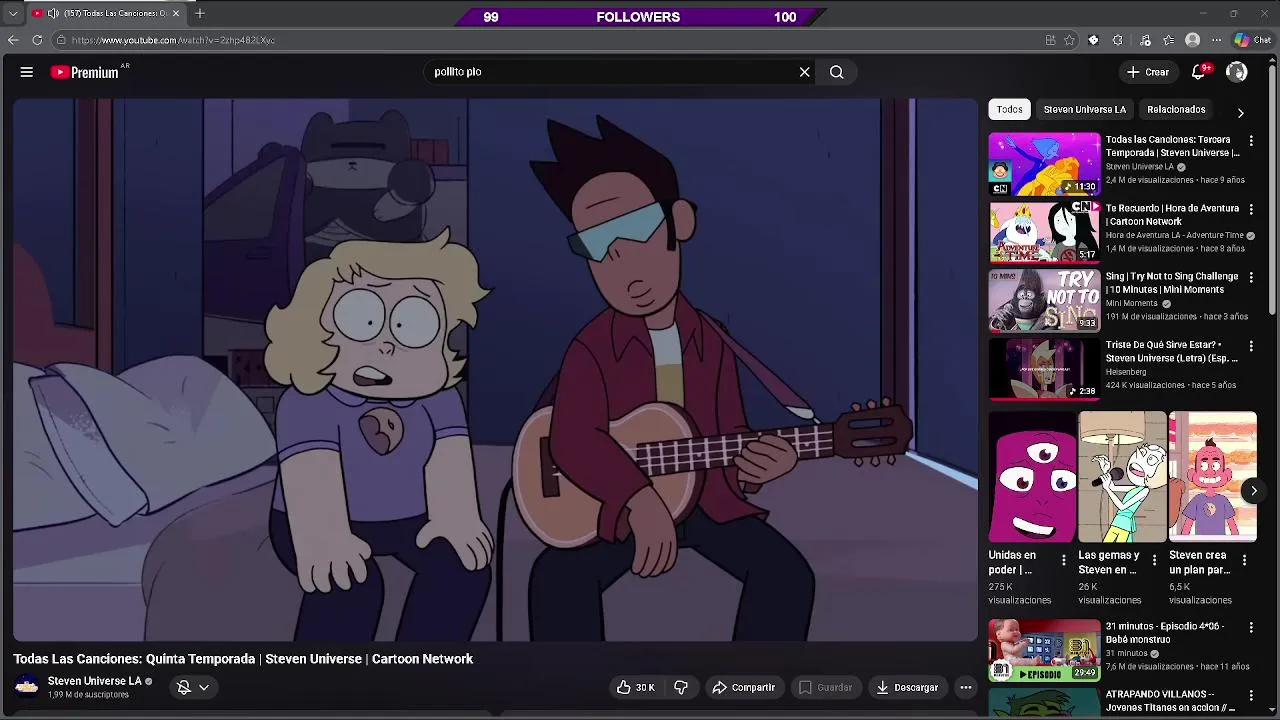Open YouTube notifications bell with 9+ badge
The image size is (1280, 720).
click(x=1199, y=72)
